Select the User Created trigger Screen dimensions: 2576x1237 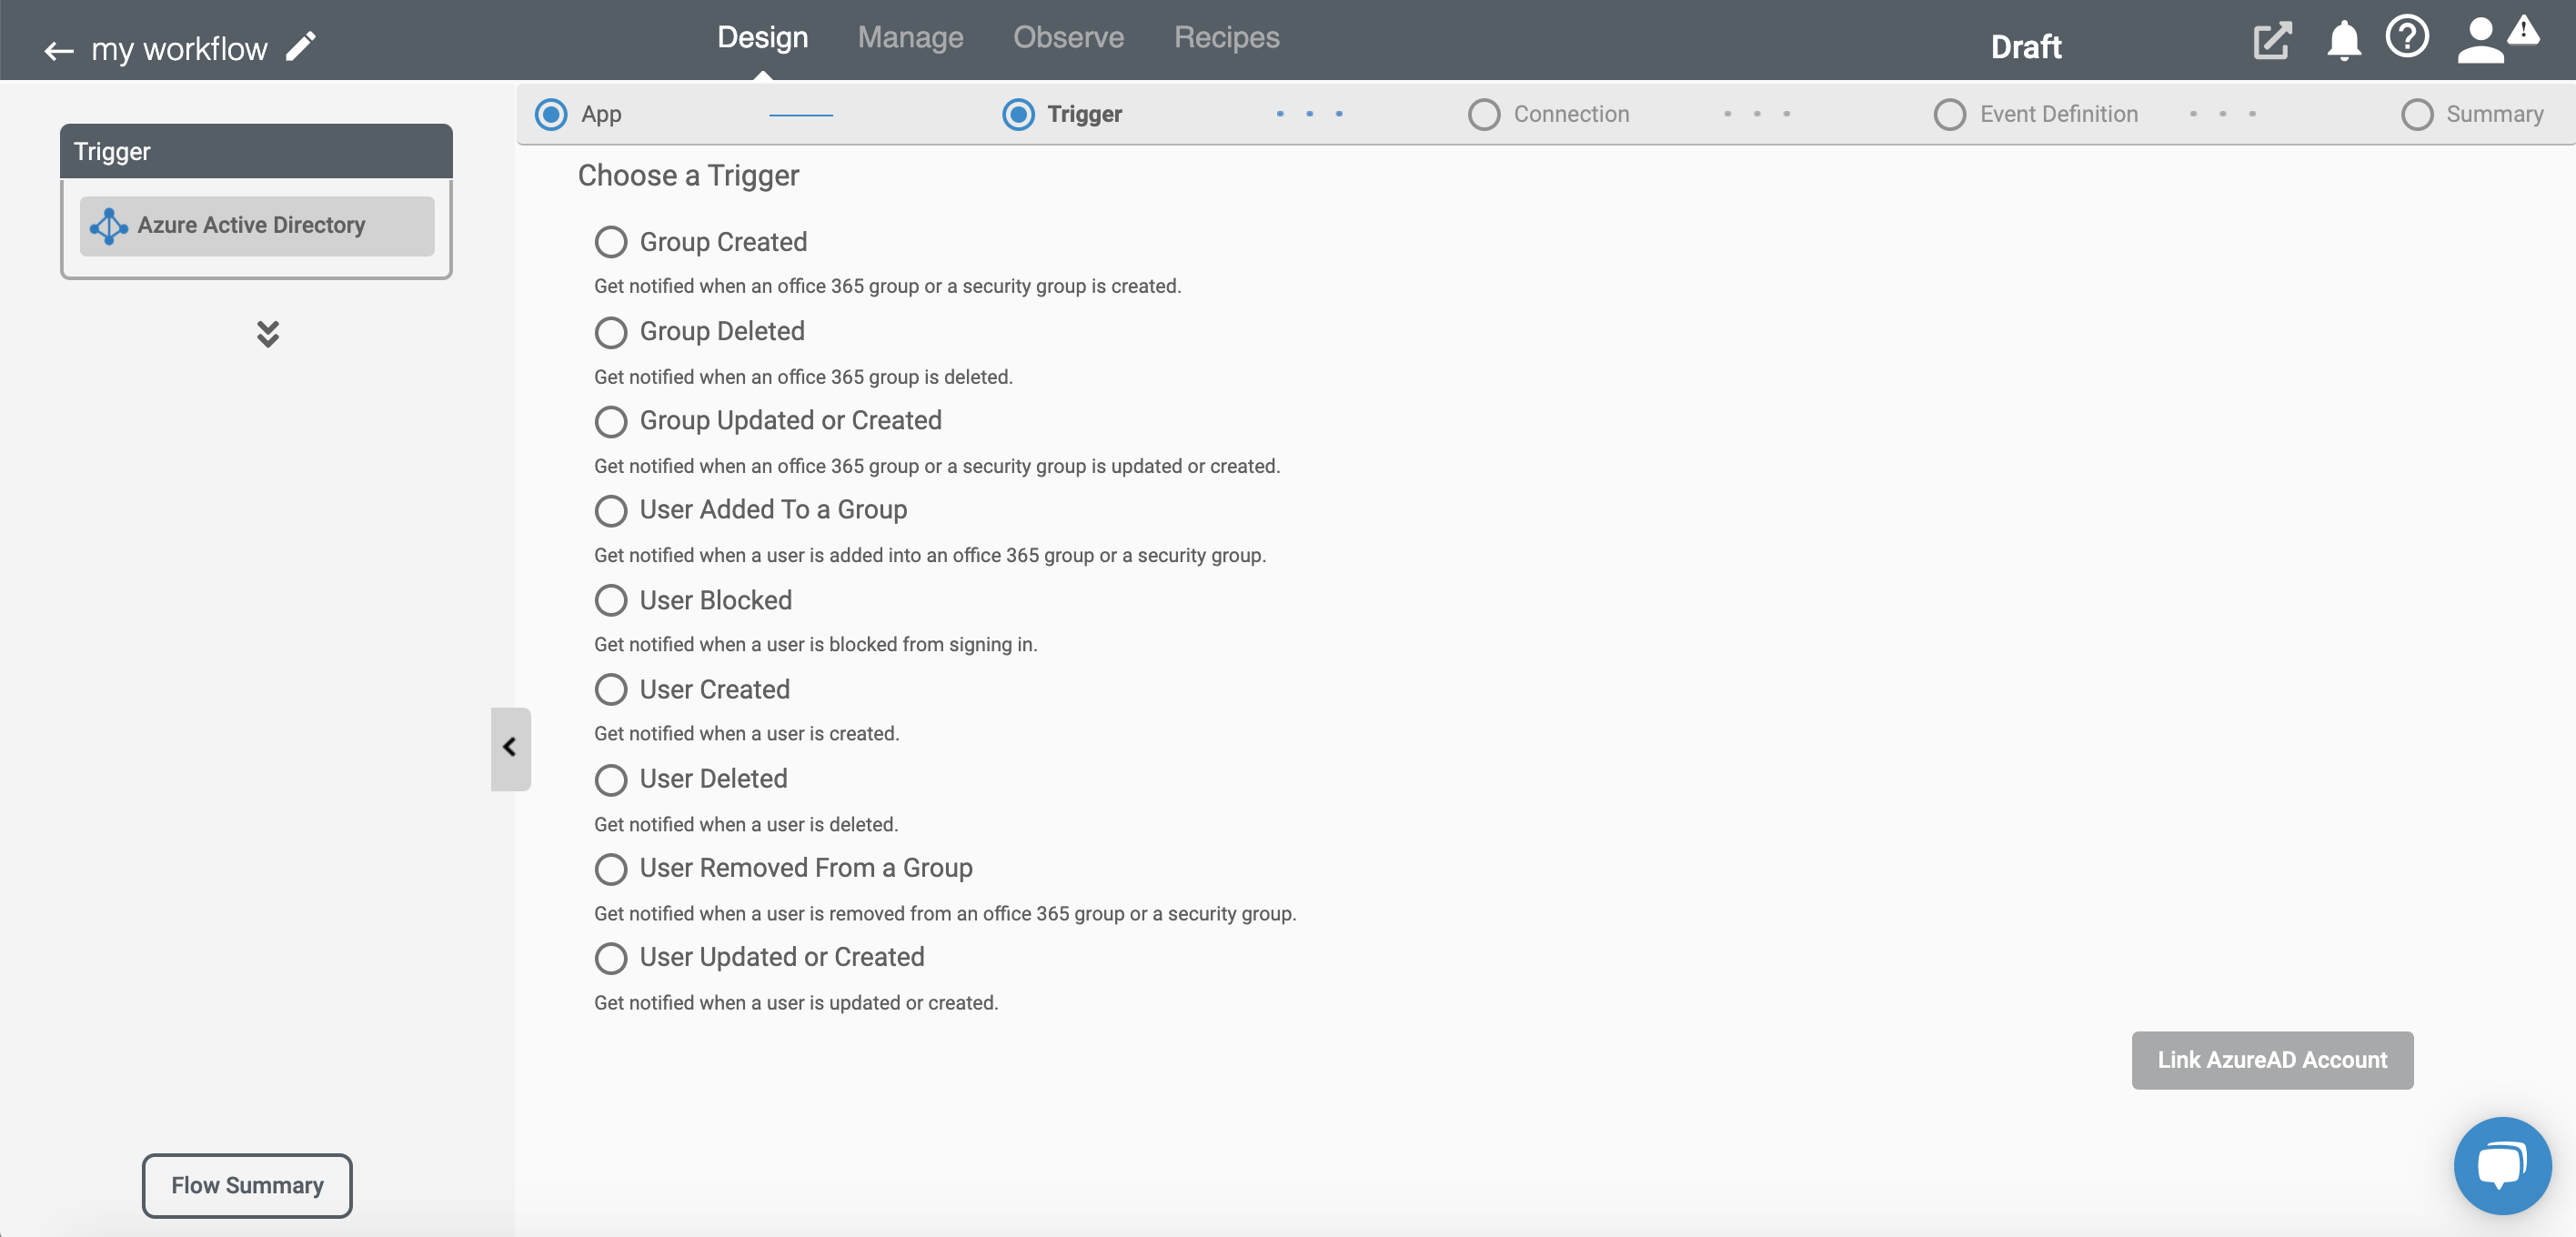tap(610, 689)
